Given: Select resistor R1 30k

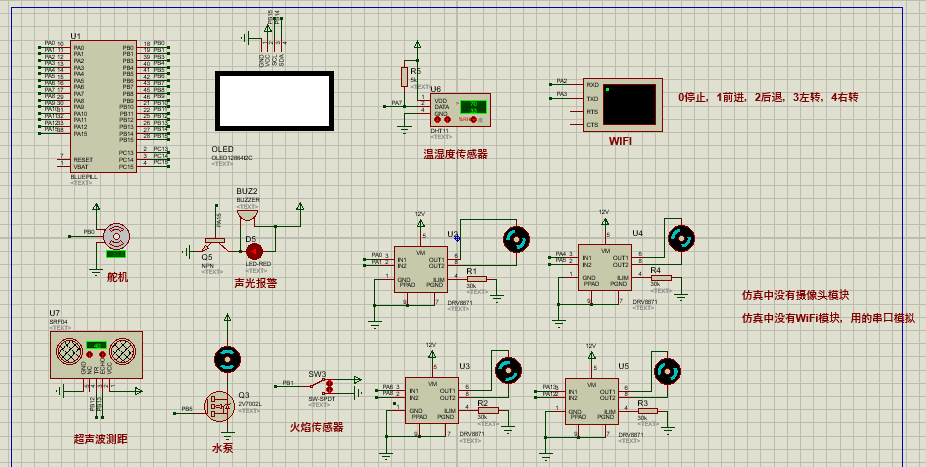Looking at the screenshot, I should click(477, 279).
